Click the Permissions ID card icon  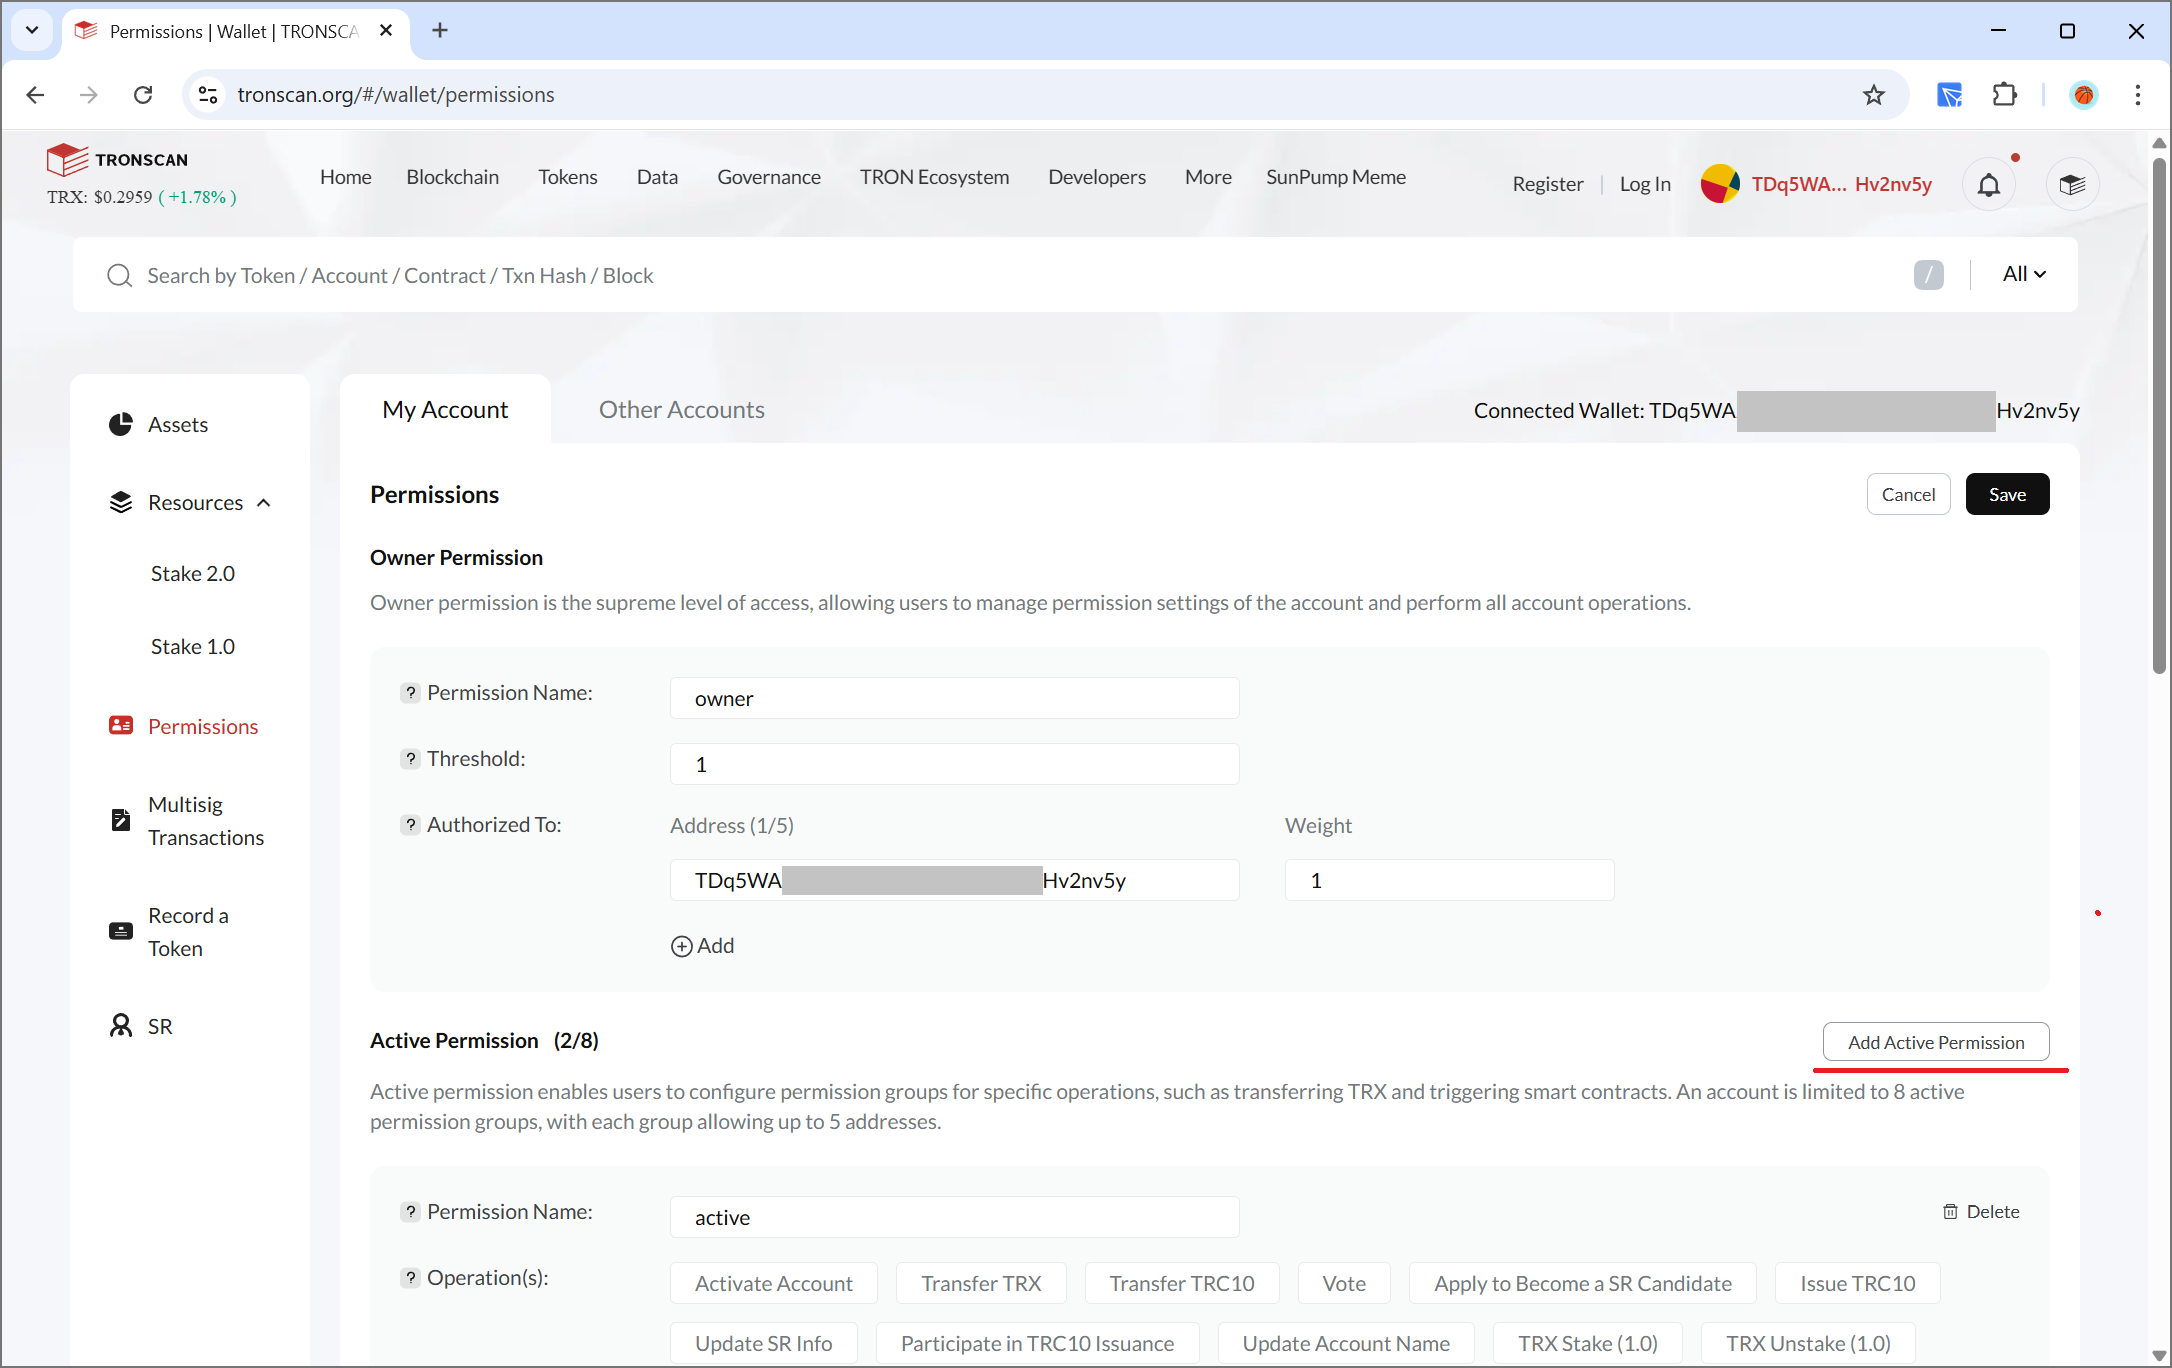point(120,726)
